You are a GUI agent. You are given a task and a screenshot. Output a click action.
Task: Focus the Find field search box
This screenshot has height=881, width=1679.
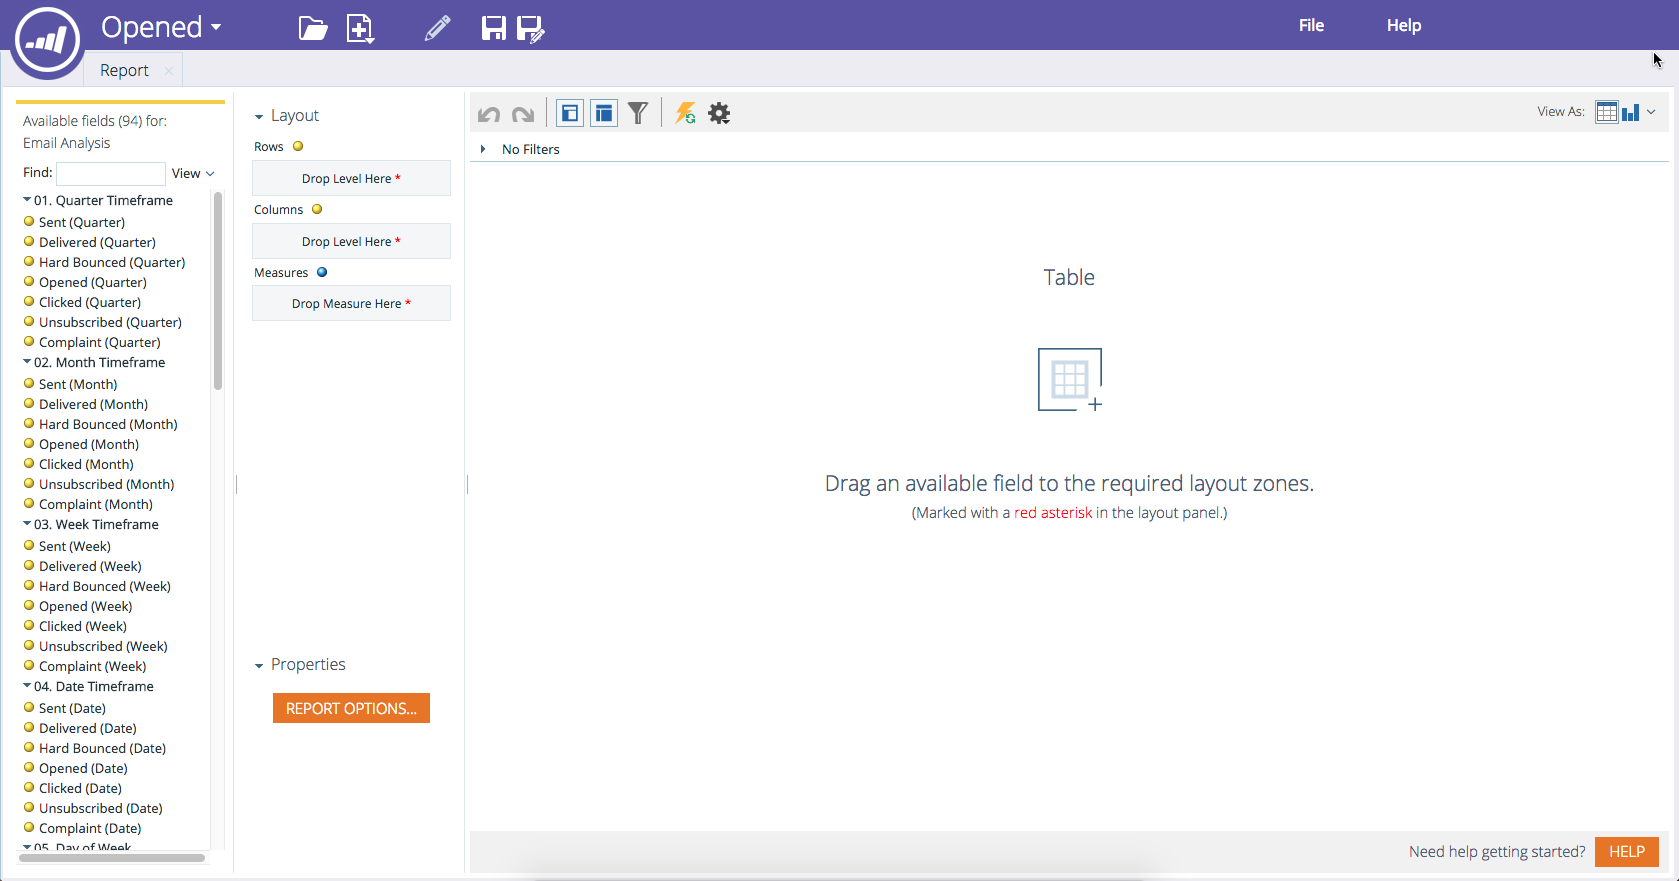(x=111, y=173)
